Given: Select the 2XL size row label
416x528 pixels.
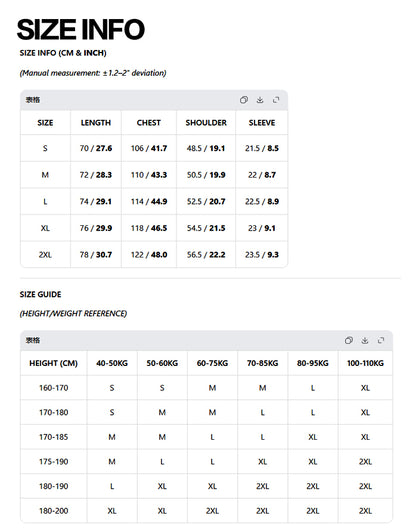Looking at the screenshot, I should [45, 255].
